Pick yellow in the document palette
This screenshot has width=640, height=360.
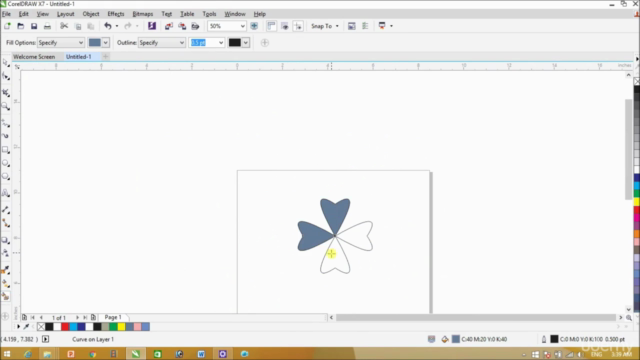click(121, 327)
